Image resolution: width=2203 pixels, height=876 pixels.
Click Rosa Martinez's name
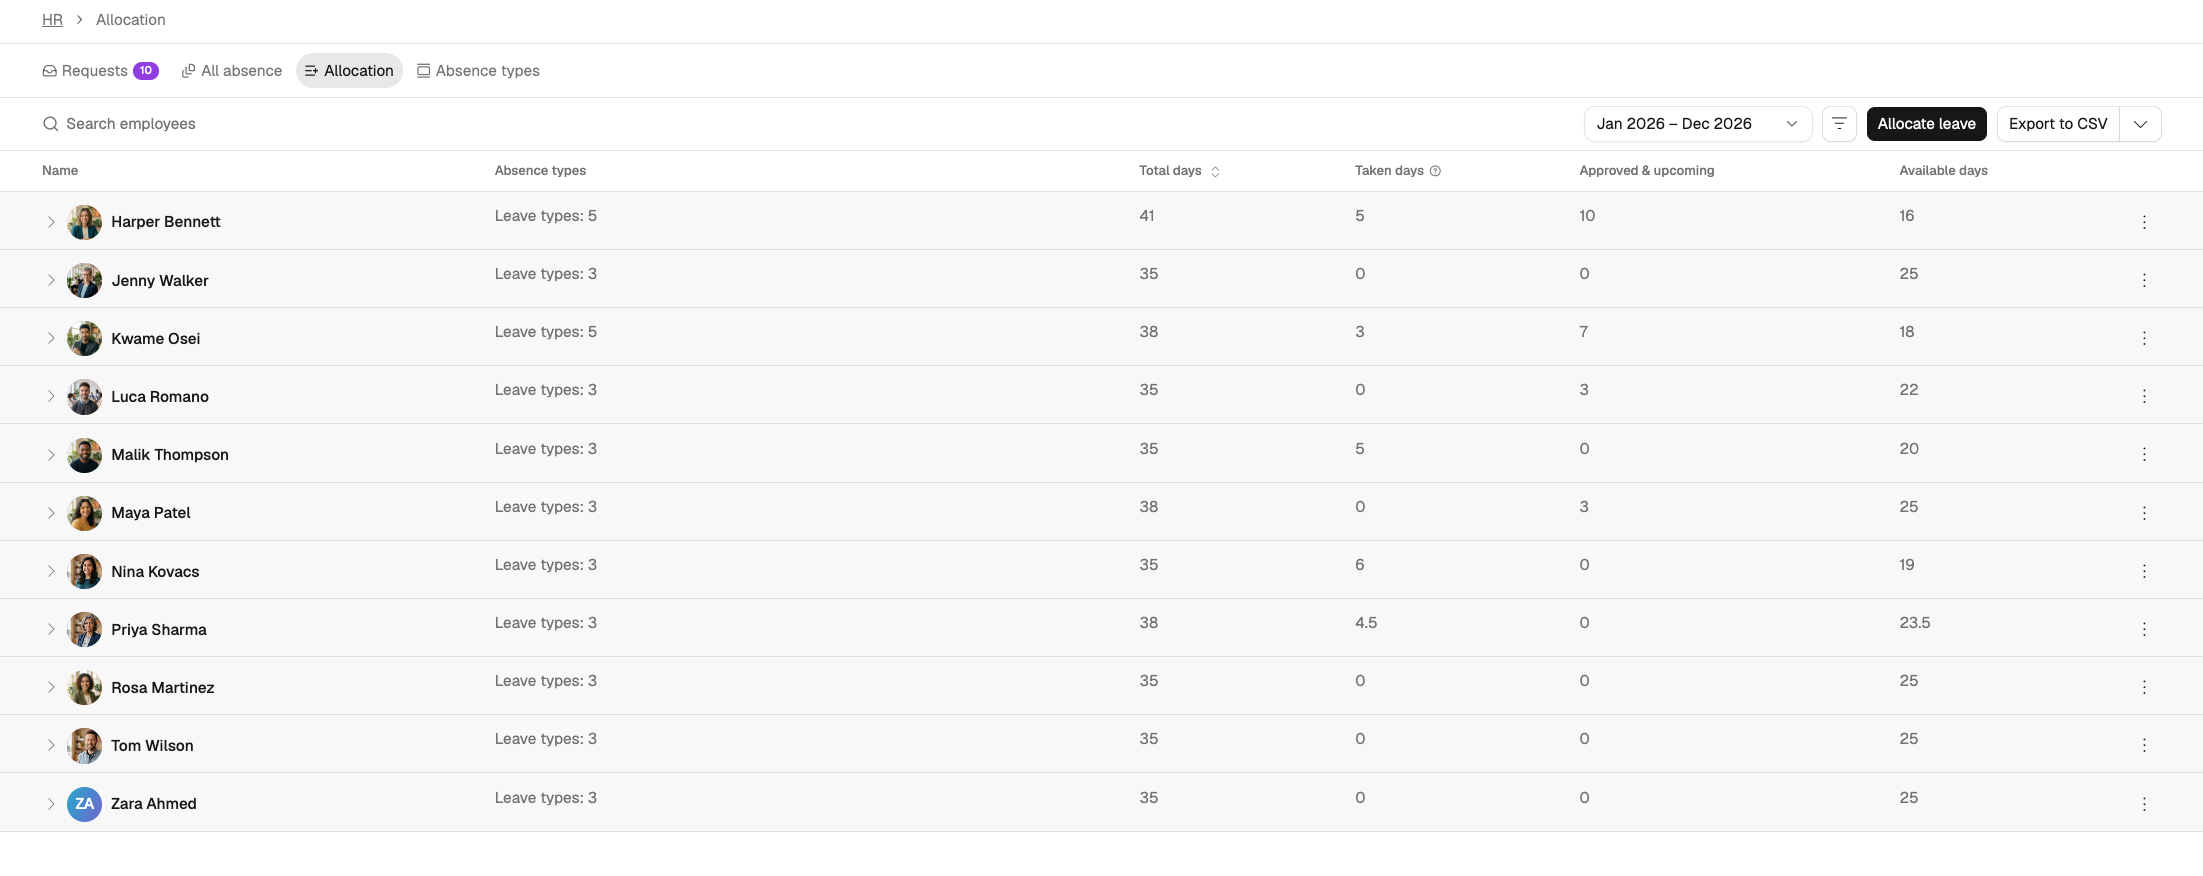[163, 688]
